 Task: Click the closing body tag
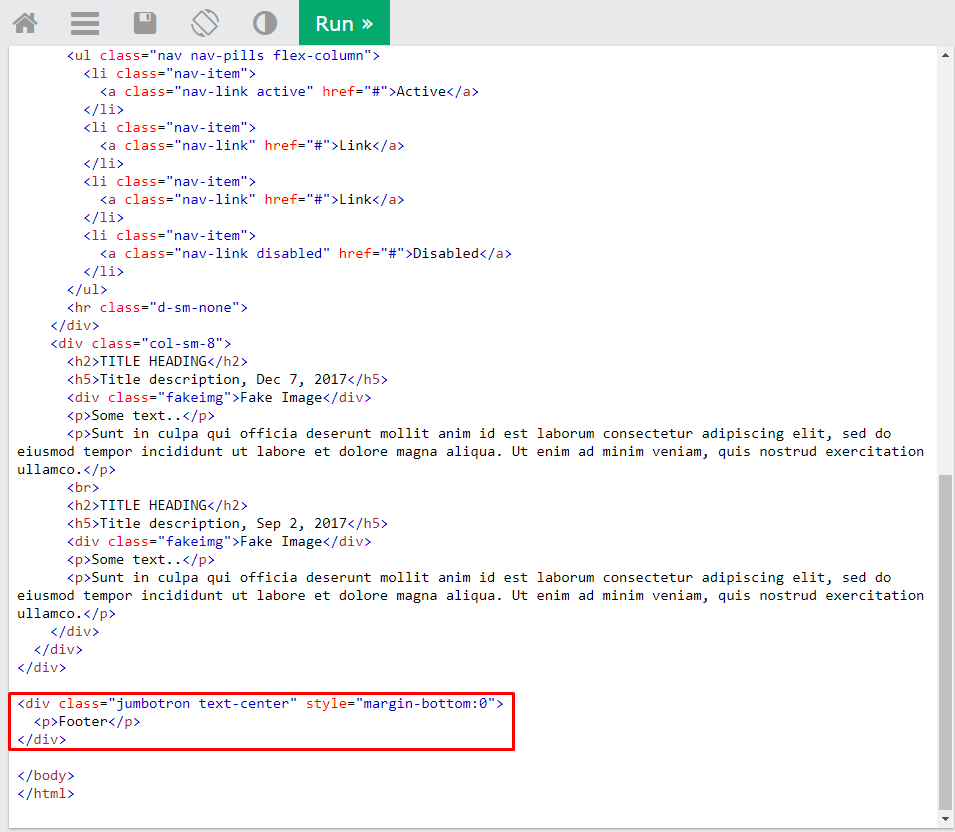pyautogui.click(x=46, y=775)
